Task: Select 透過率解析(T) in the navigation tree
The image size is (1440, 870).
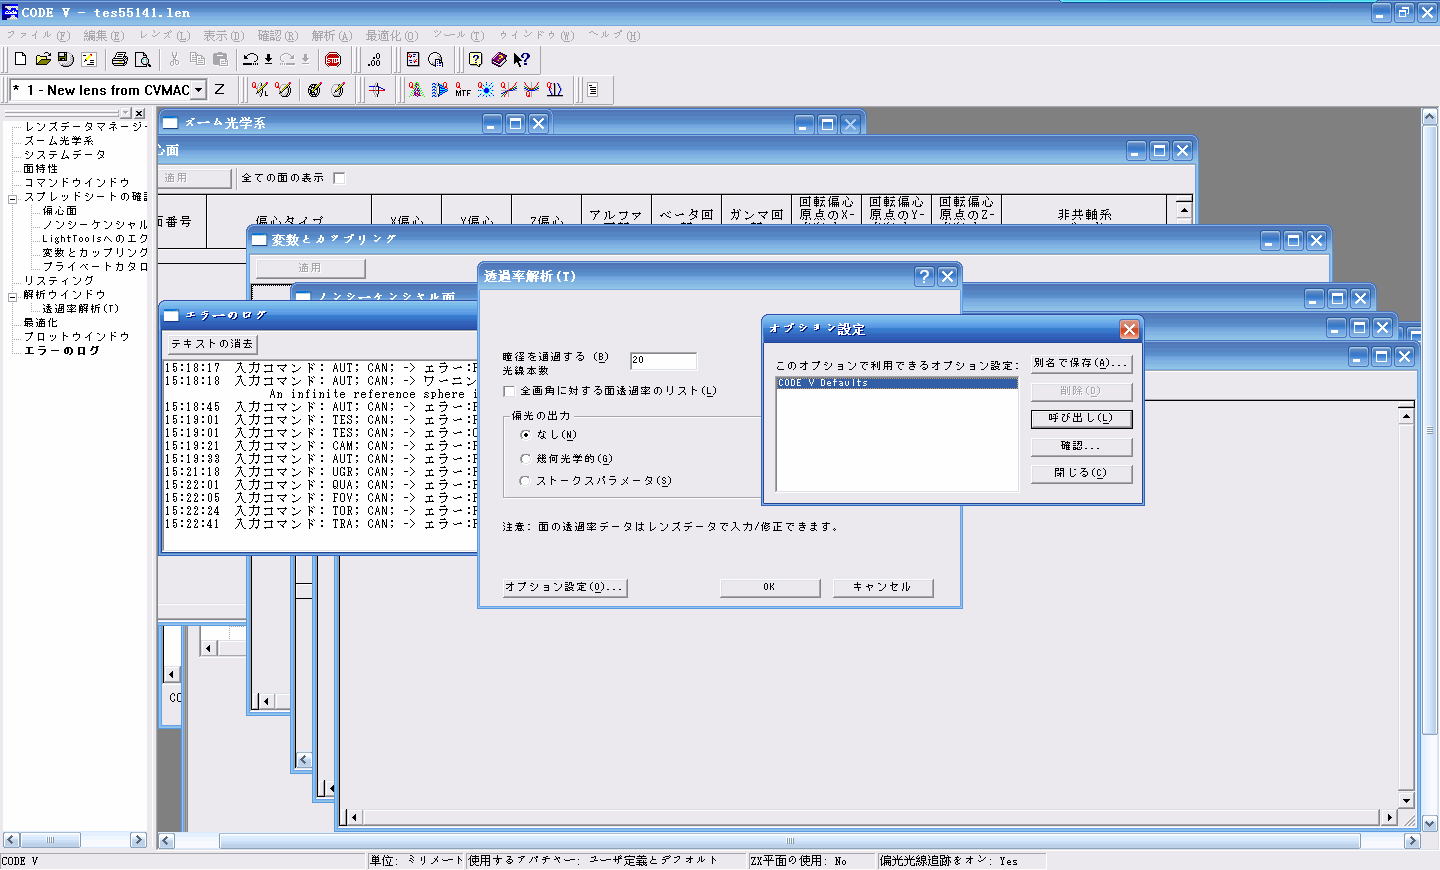Action: coord(81,309)
